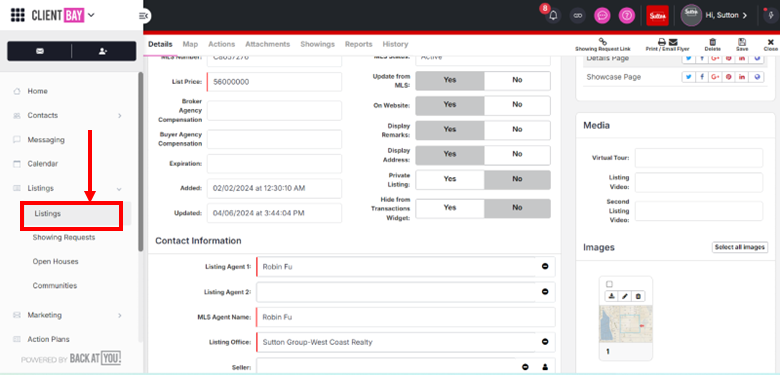Download image 1 with the download icon
The width and height of the screenshot is (780, 375).
pyautogui.click(x=611, y=296)
